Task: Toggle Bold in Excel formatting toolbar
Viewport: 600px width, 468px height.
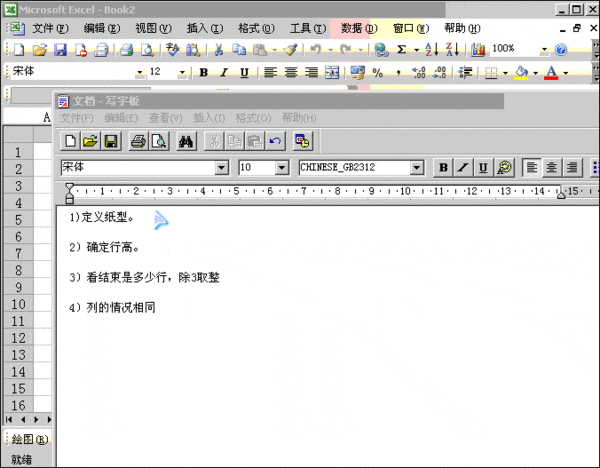Action: click(204, 72)
